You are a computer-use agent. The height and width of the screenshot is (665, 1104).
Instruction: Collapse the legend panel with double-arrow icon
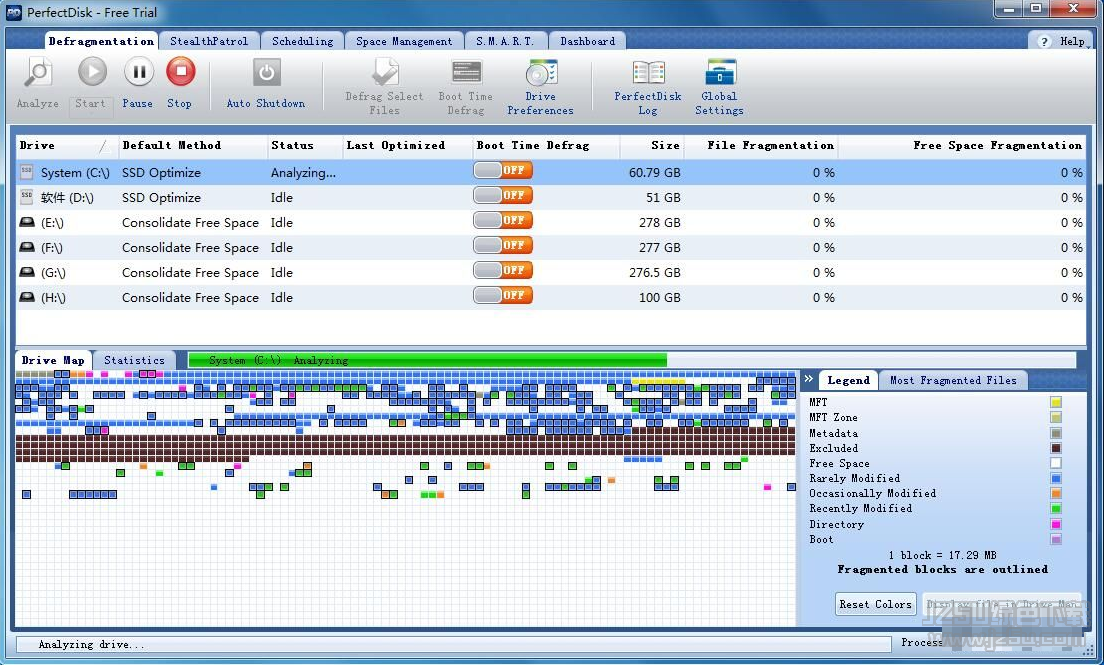[x=809, y=379]
